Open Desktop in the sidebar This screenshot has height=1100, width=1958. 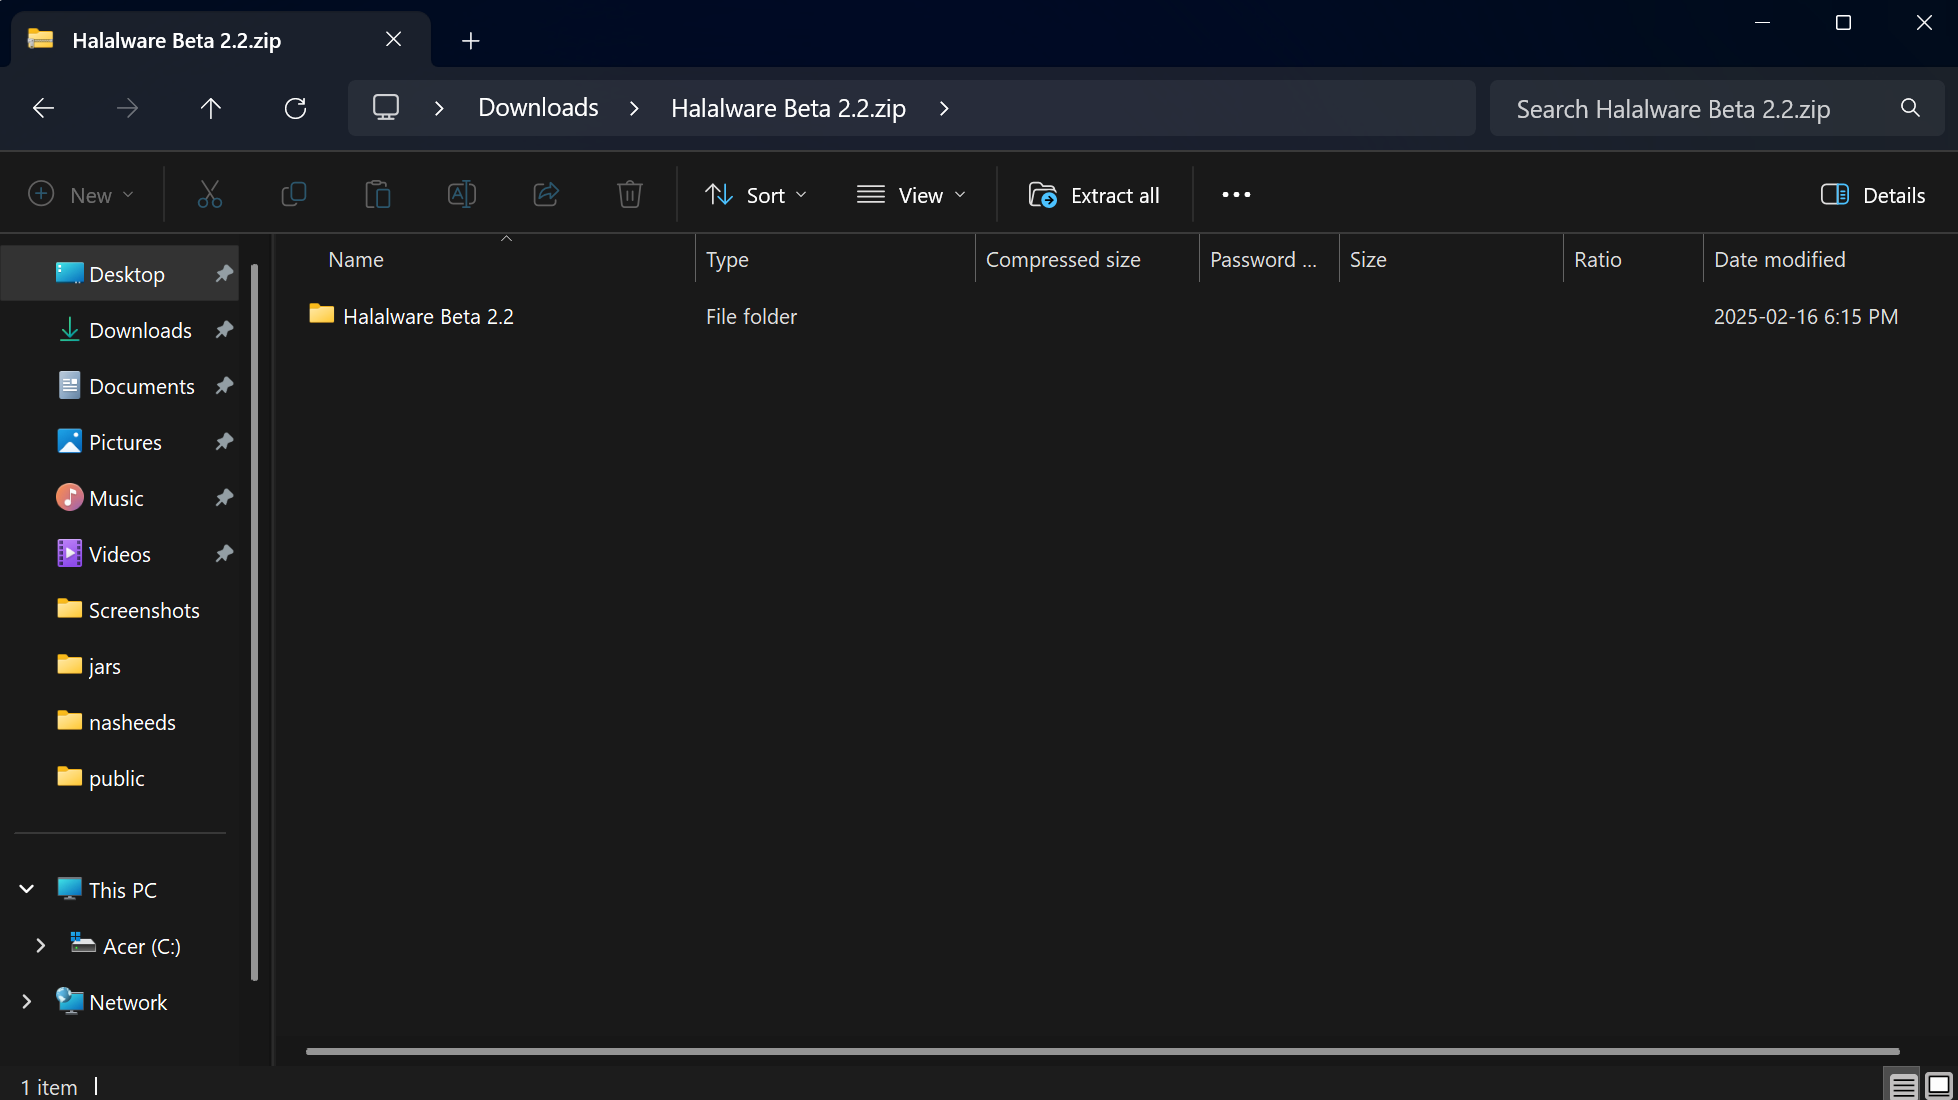(x=120, y=274)
